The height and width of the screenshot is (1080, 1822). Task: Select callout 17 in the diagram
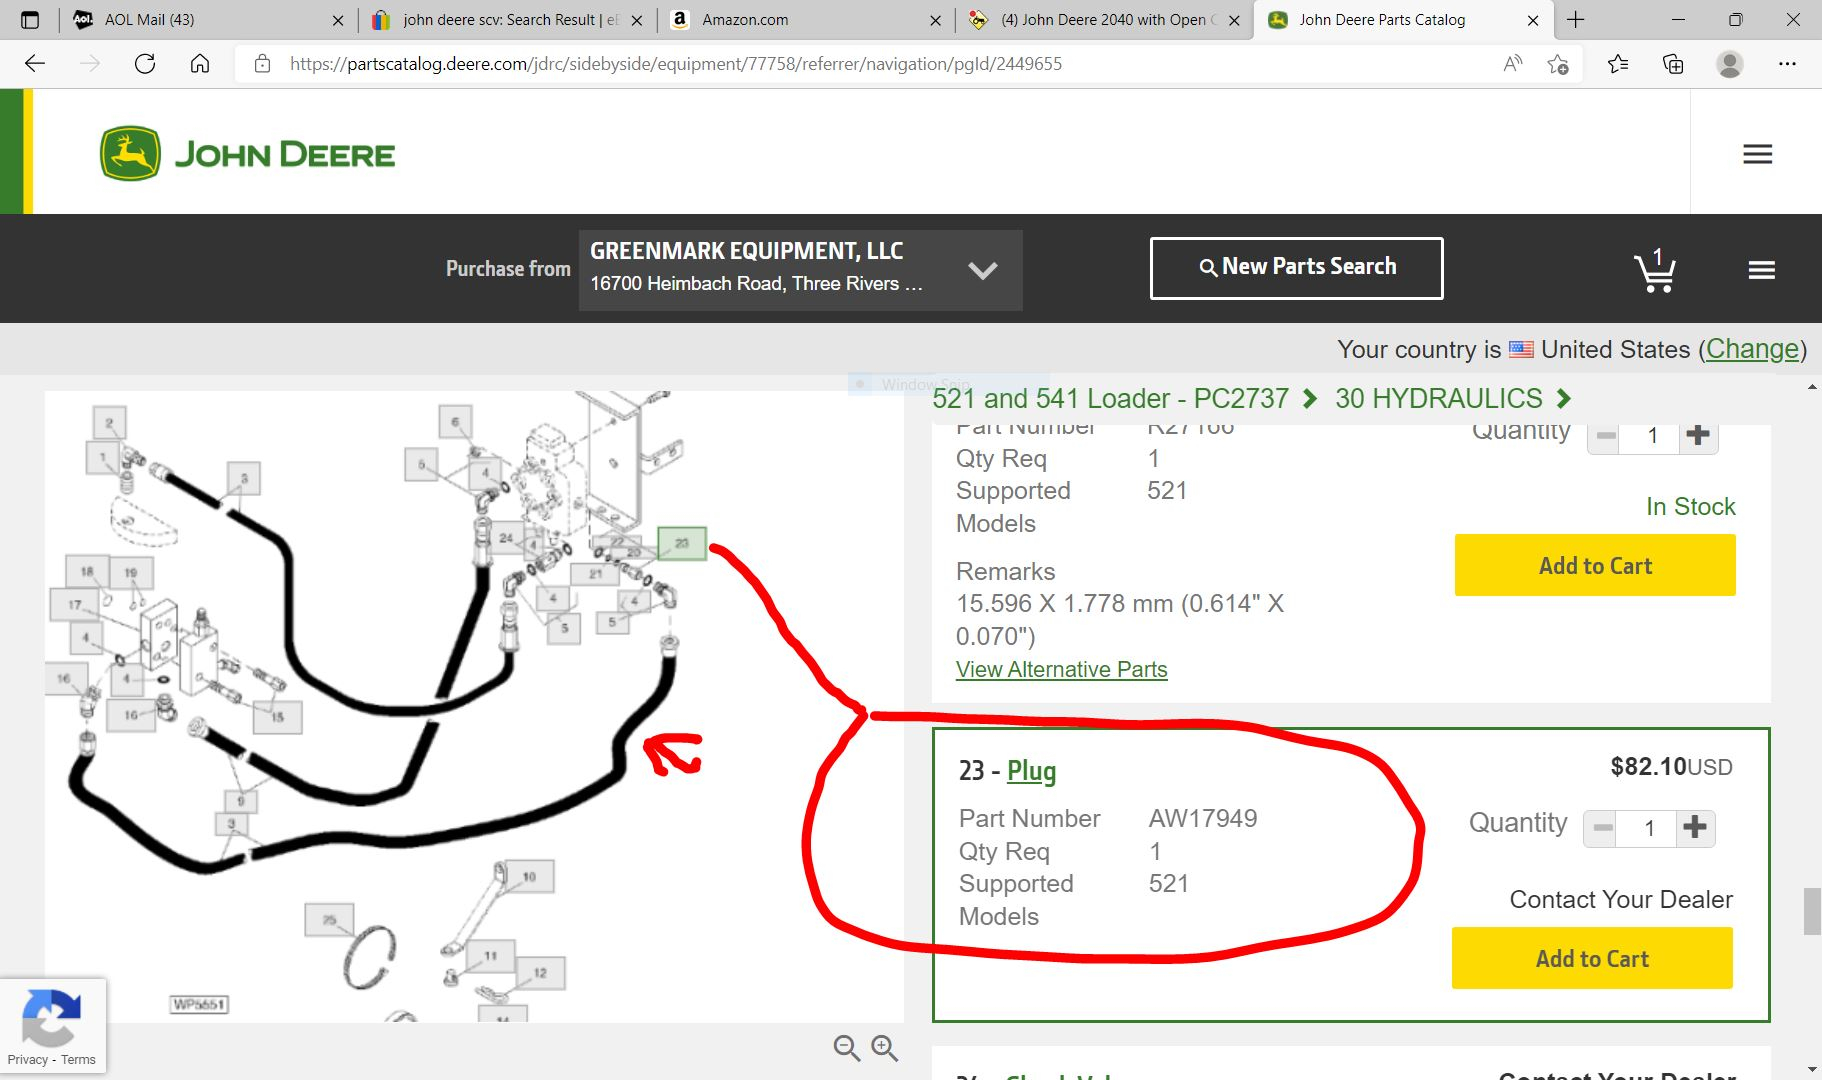75,604
